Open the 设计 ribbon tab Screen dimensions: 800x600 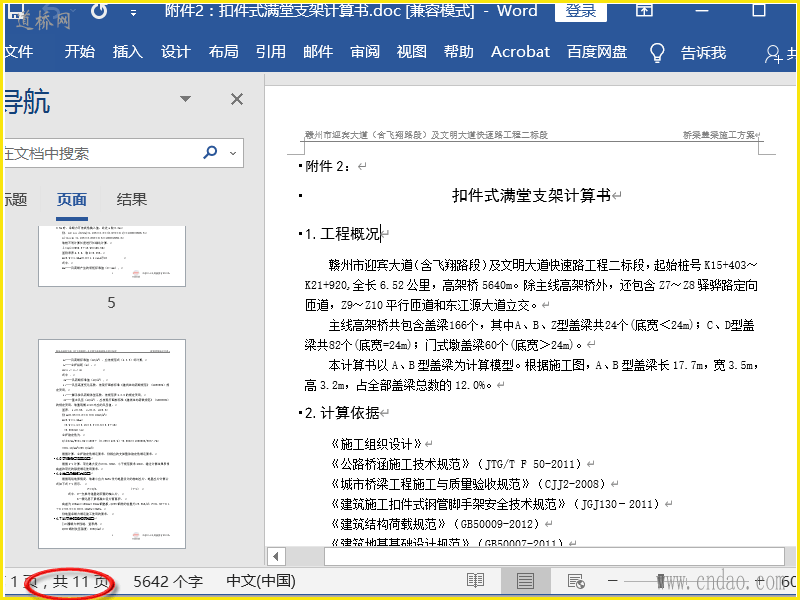pyautogui.click(x=176, y=52)
